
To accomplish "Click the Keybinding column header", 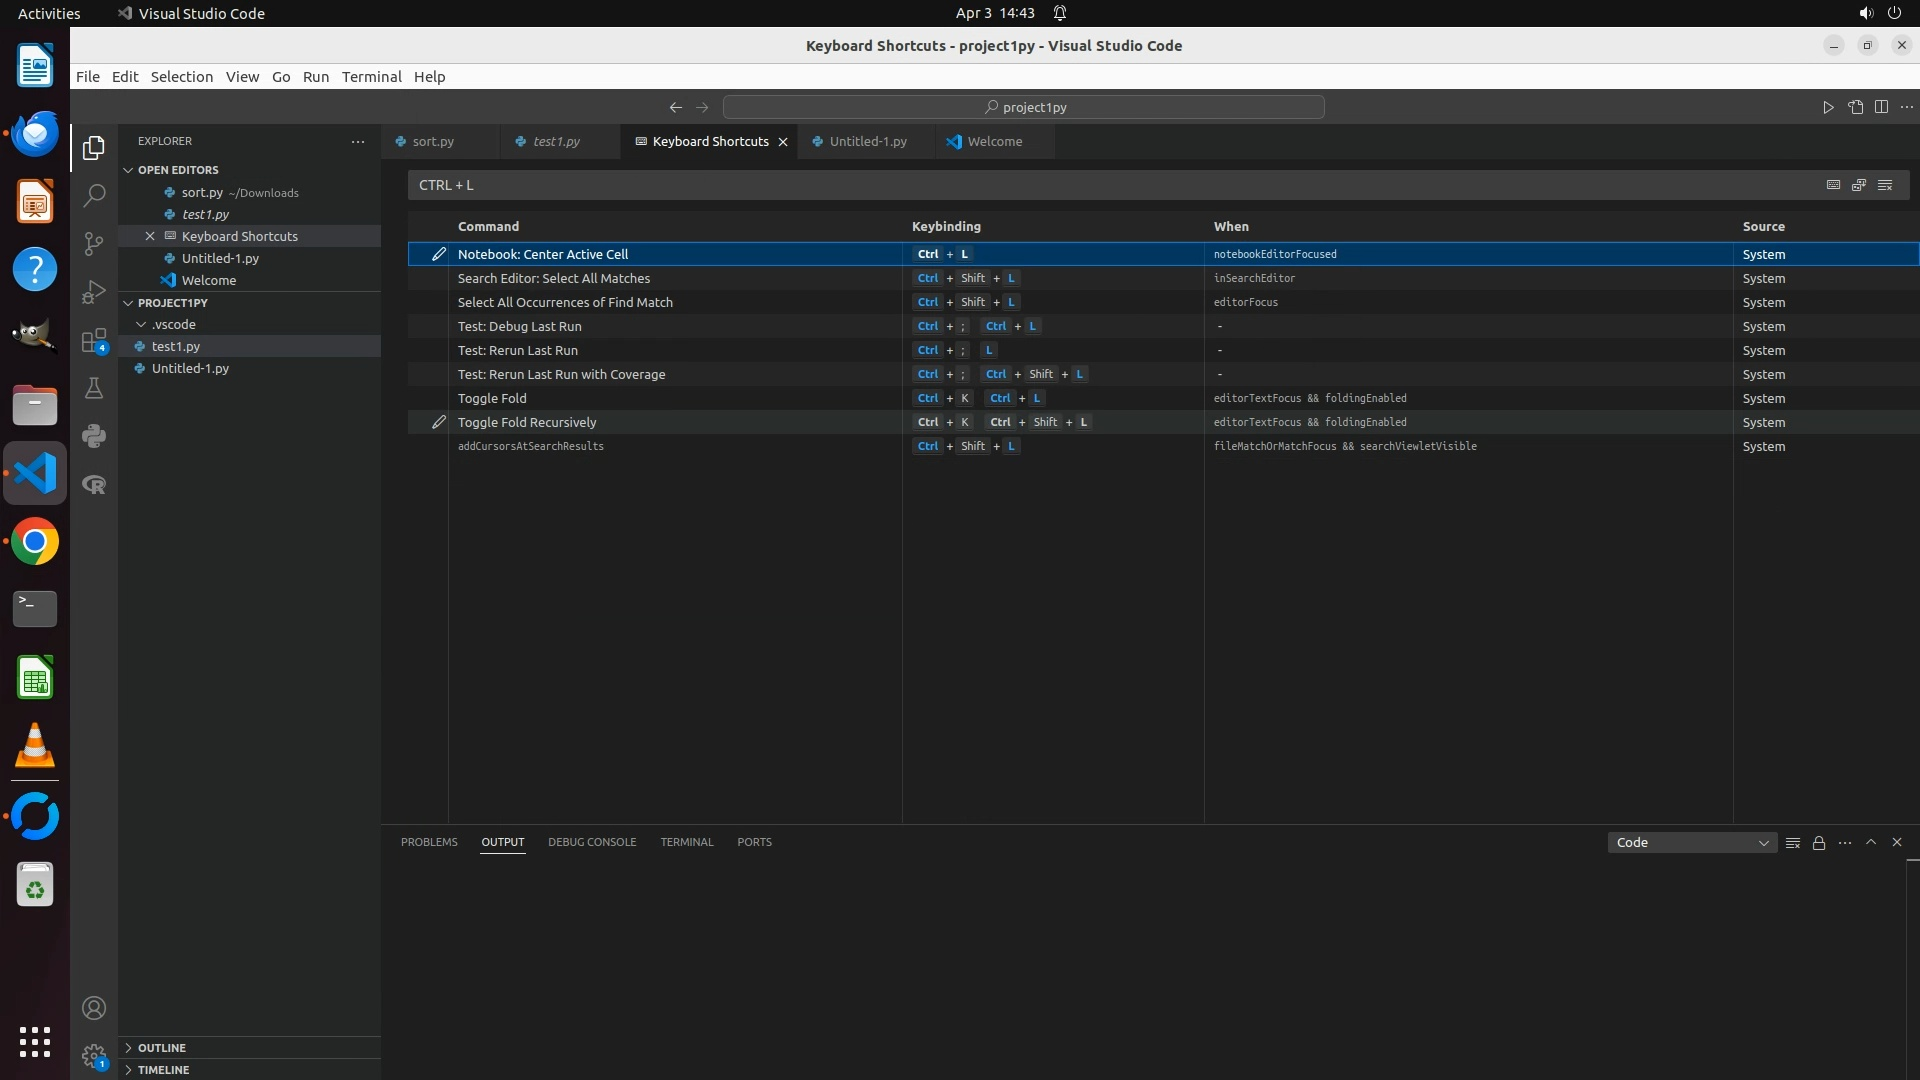I will click(x=946, y=227).
